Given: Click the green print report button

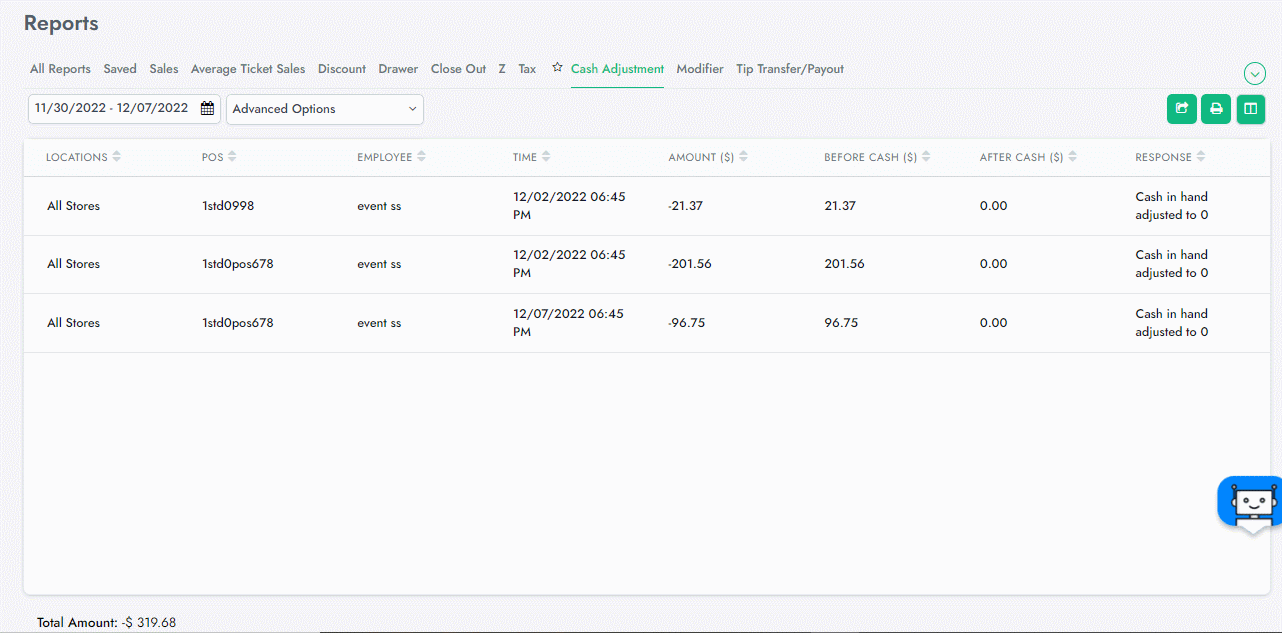Looking at the screenshot, I should coord(1216,109).
